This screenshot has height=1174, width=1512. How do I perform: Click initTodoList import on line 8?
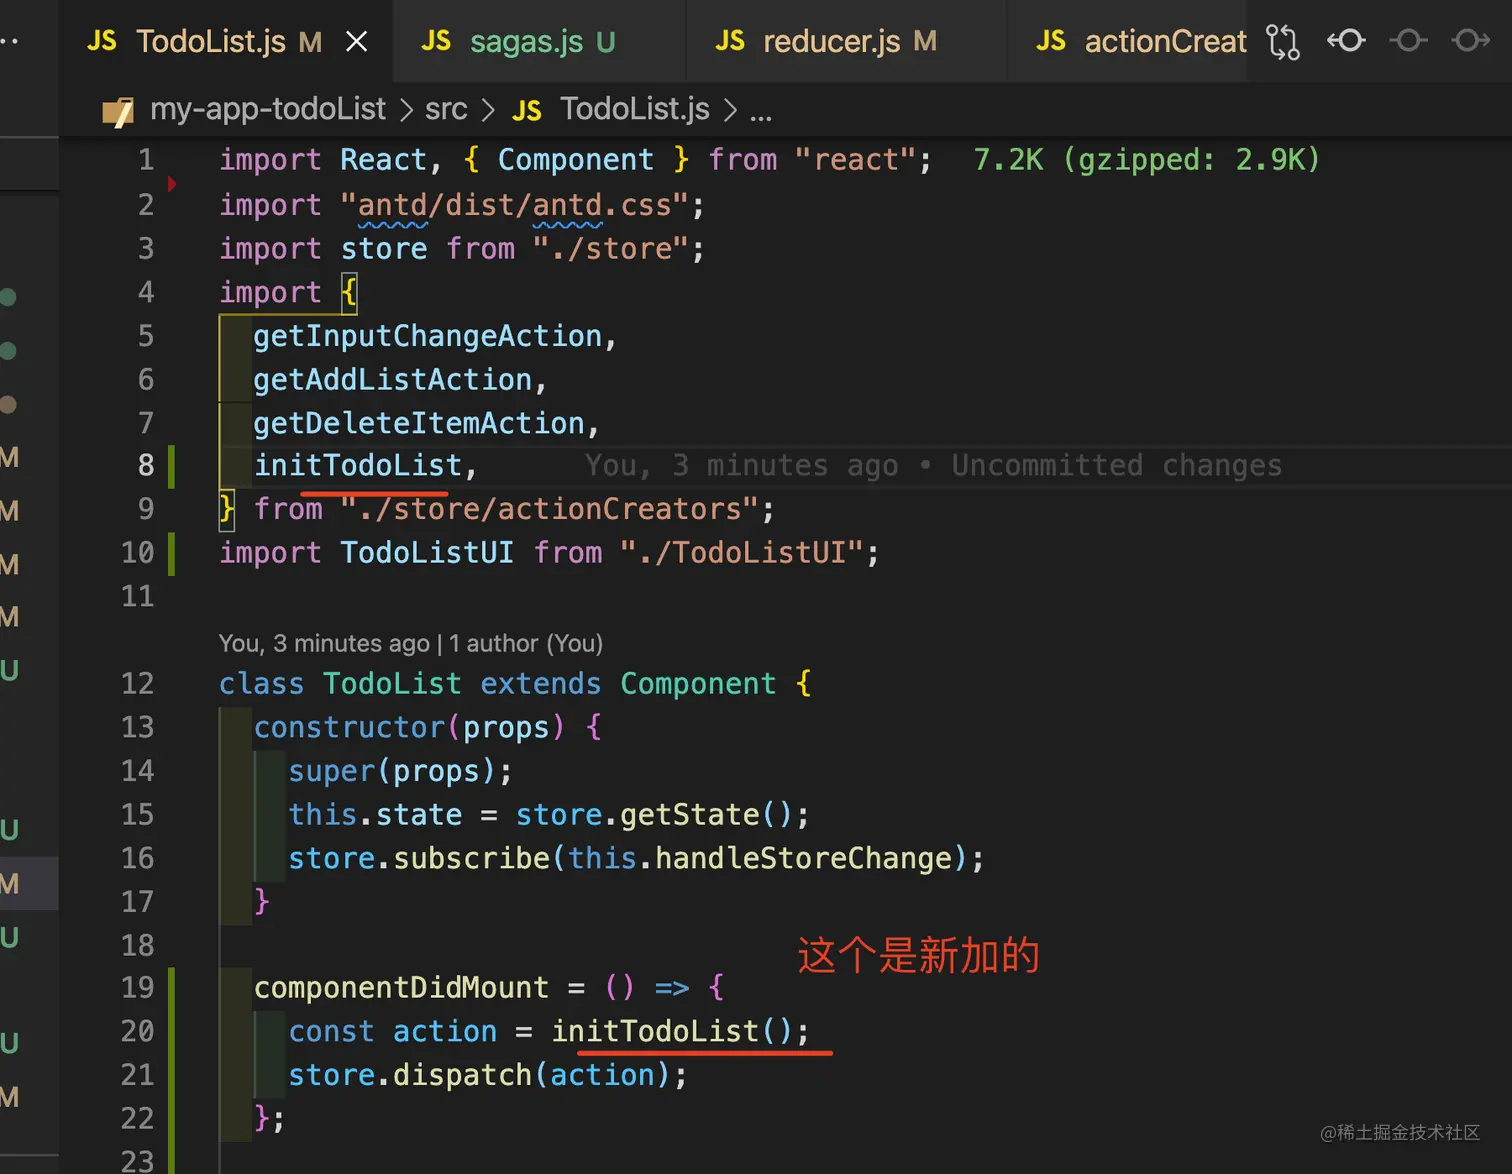tap(358, 466)
